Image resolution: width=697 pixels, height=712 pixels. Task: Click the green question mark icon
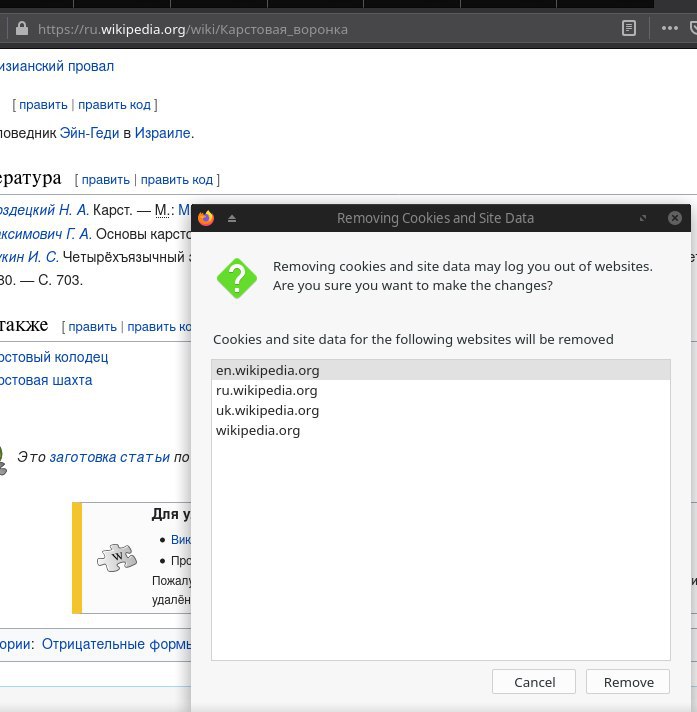pos(237,278)
